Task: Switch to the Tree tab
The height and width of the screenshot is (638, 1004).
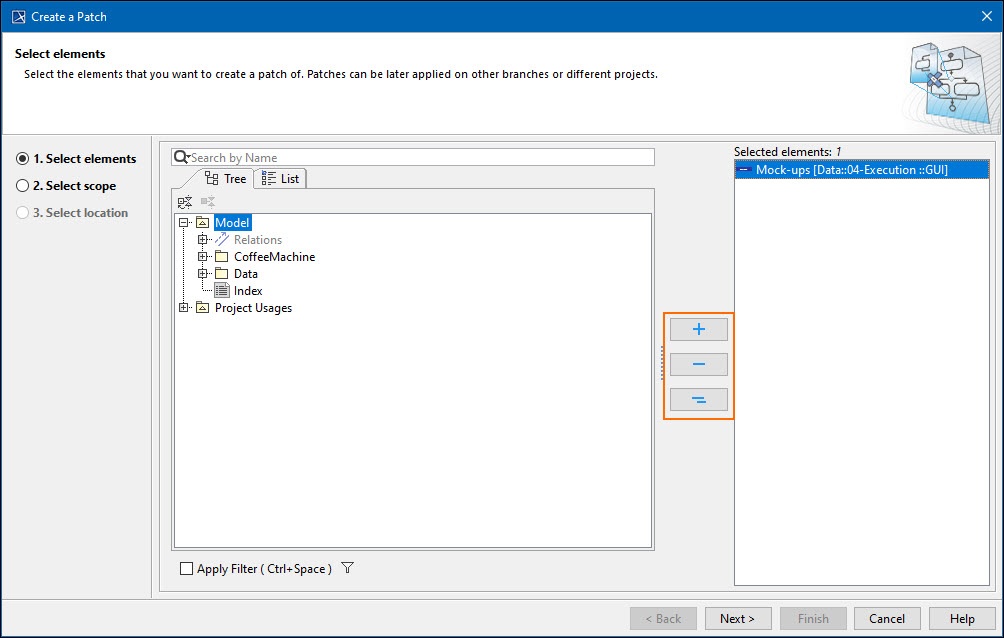Action: pos(225,179)
